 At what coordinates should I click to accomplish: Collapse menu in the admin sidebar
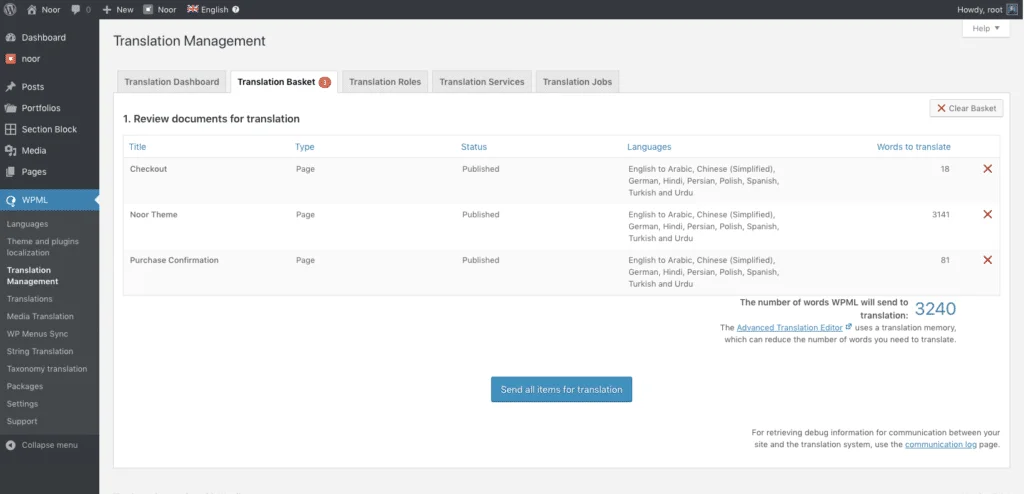tap(42, 445)
